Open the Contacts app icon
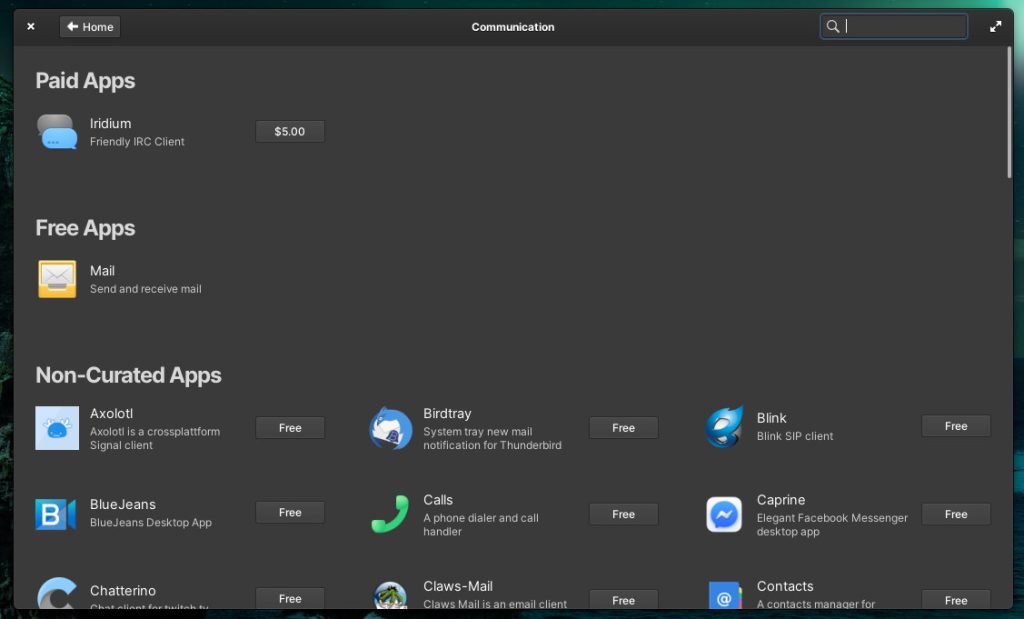1024x619 pixels. 724,596
